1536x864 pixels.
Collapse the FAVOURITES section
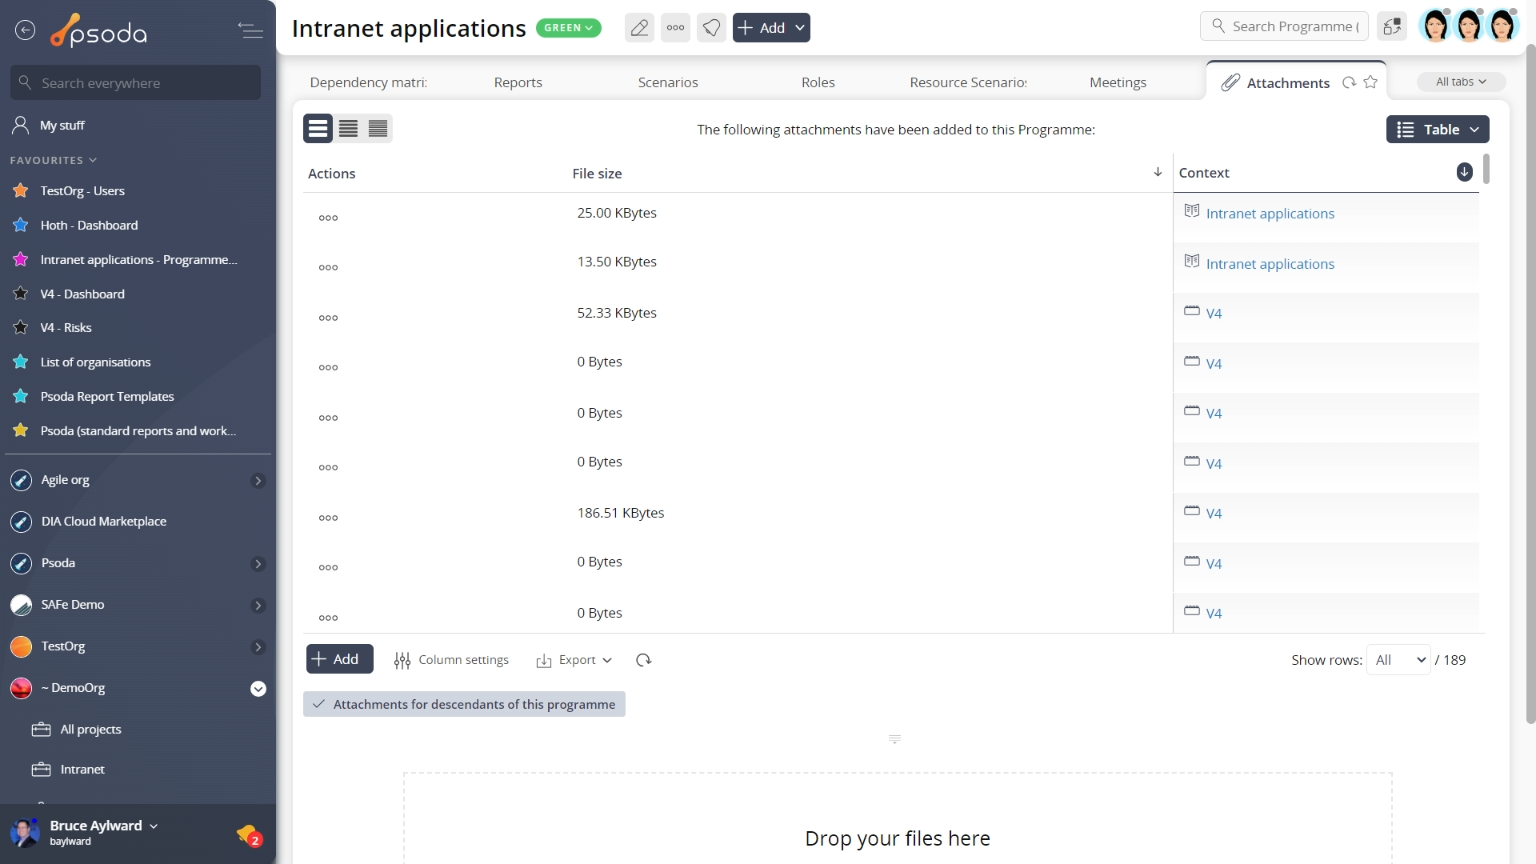click(54, 160)
